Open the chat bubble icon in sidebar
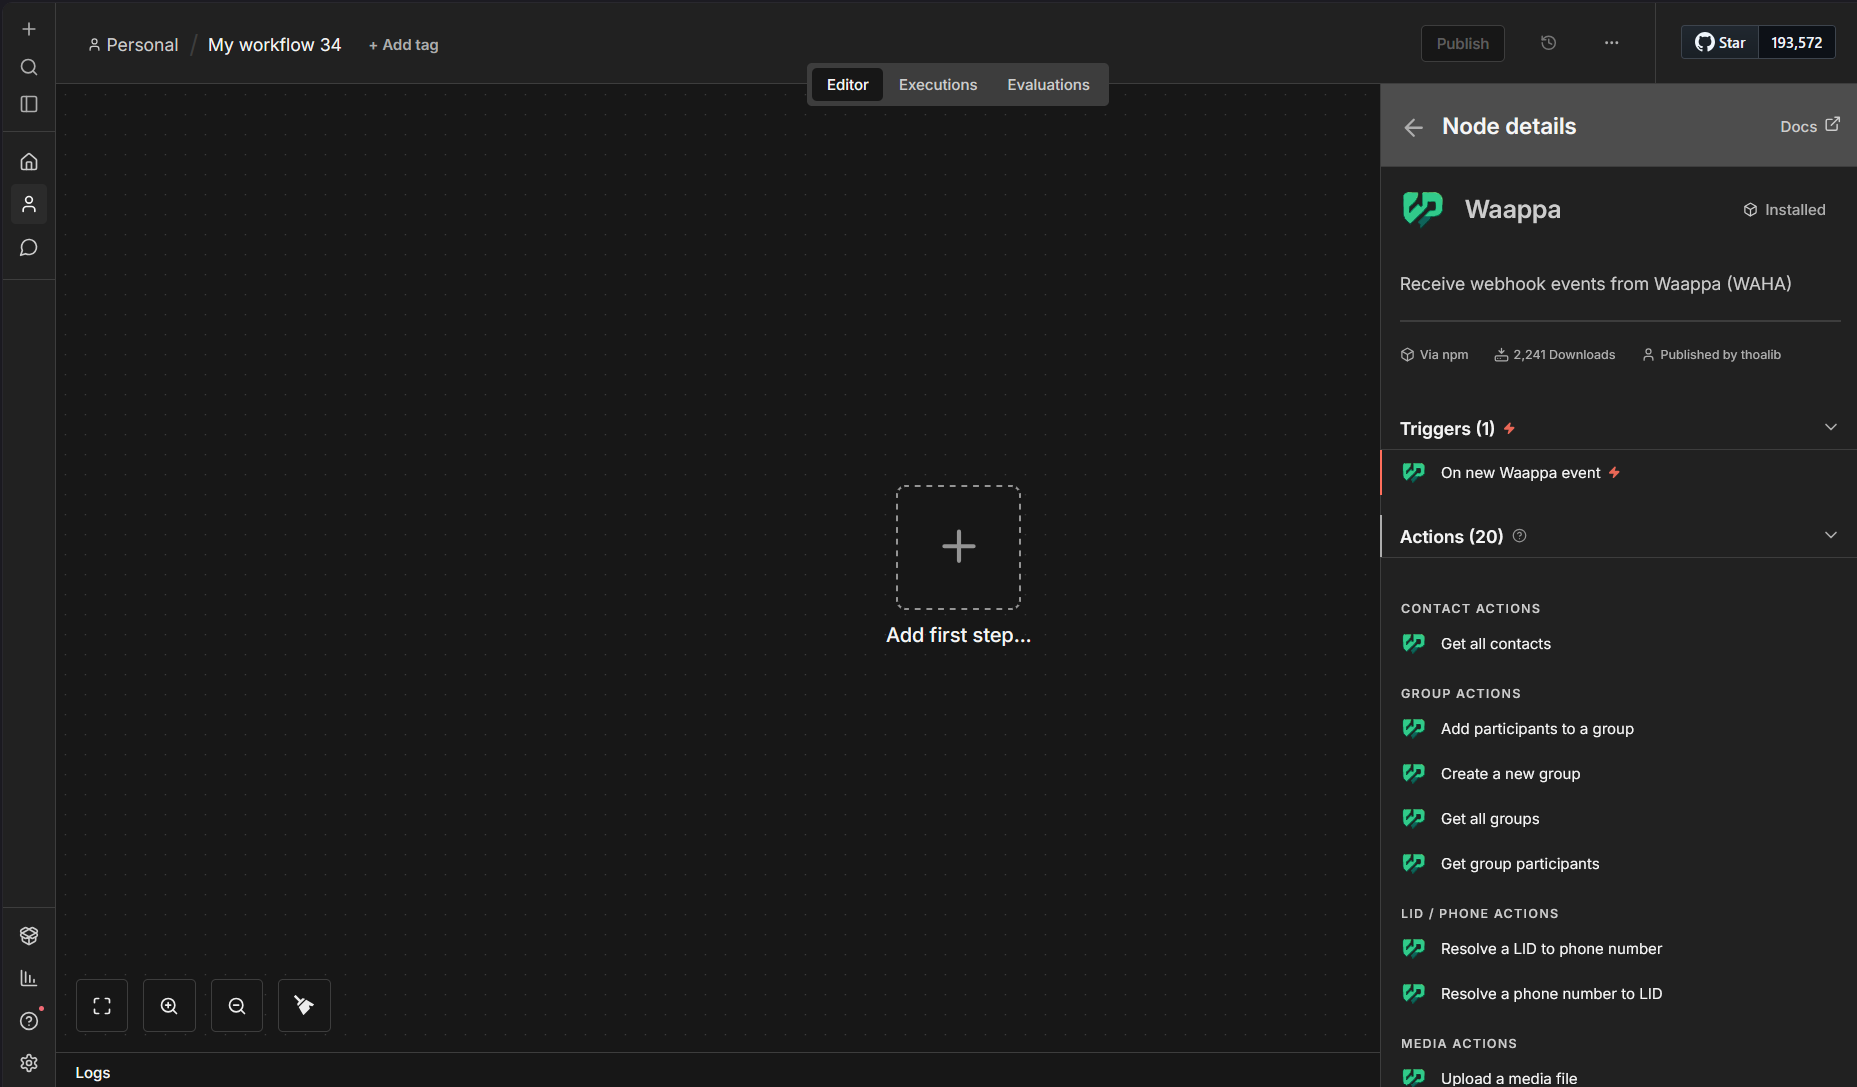This screenshot has height=1087, width=1857. (x=29, y=247)
